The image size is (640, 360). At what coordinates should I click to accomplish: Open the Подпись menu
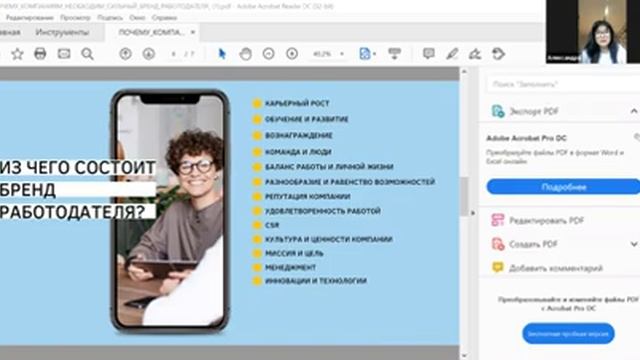pos(110,18)
